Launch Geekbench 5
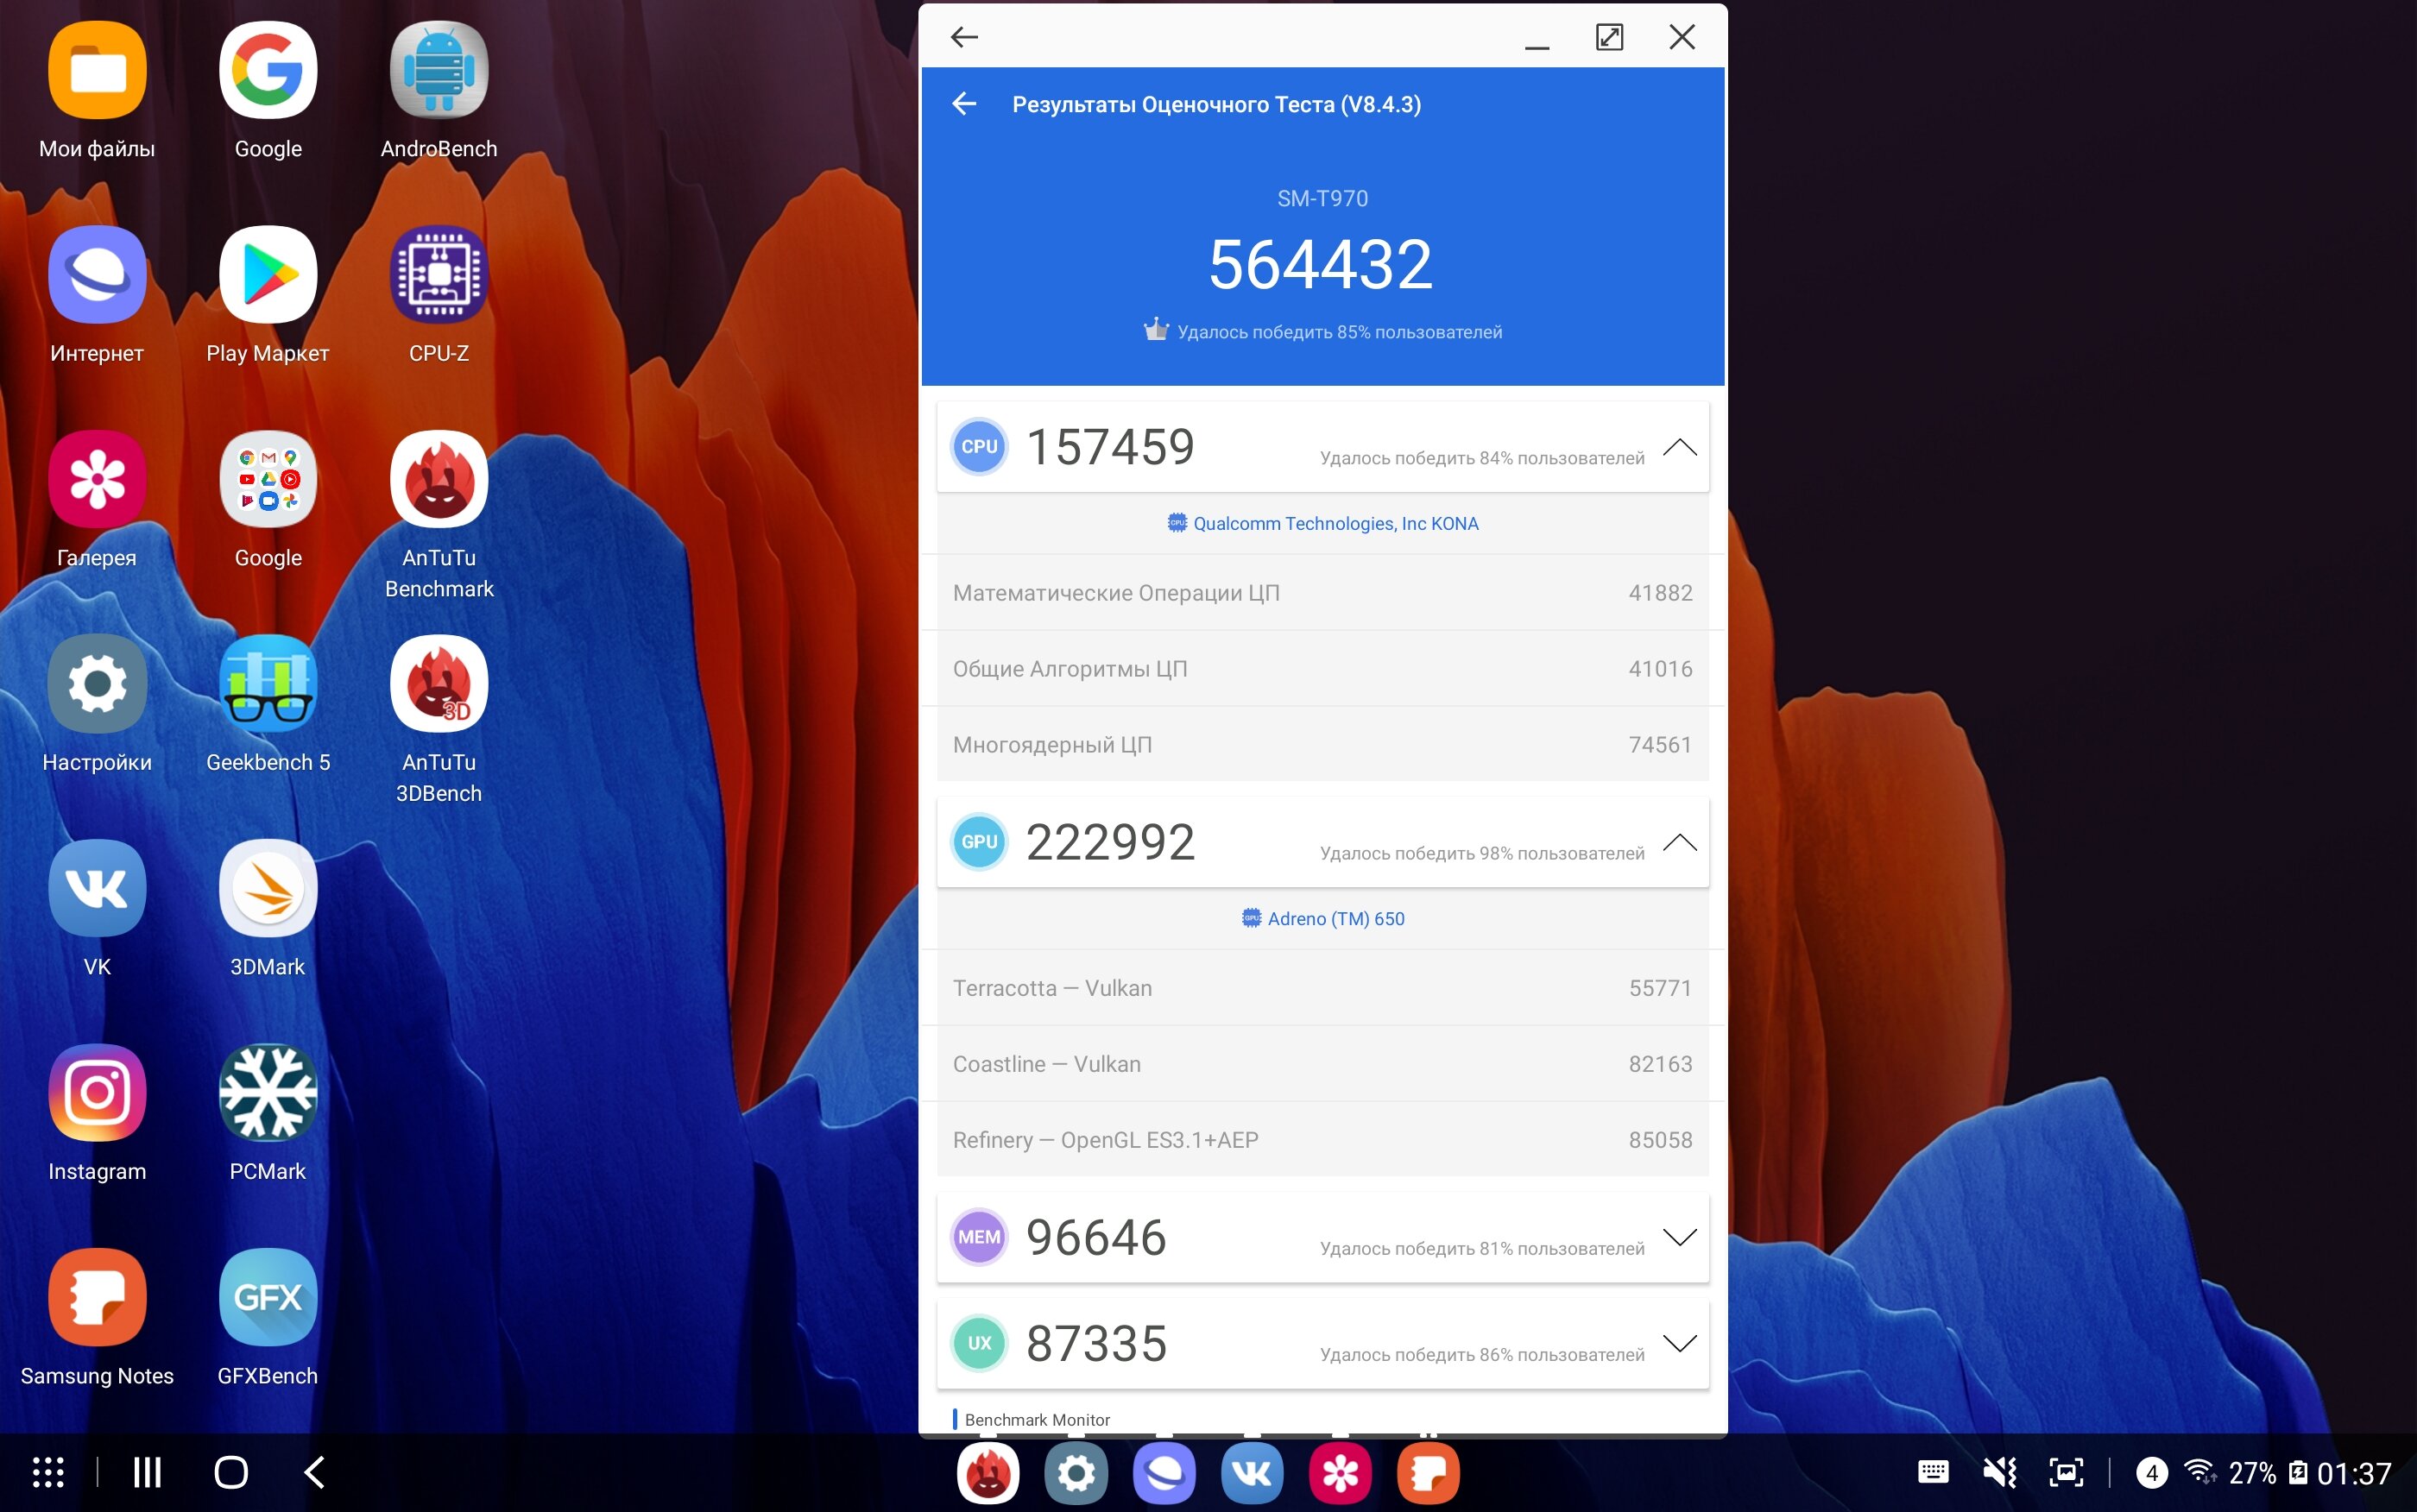 coord(268,683)
